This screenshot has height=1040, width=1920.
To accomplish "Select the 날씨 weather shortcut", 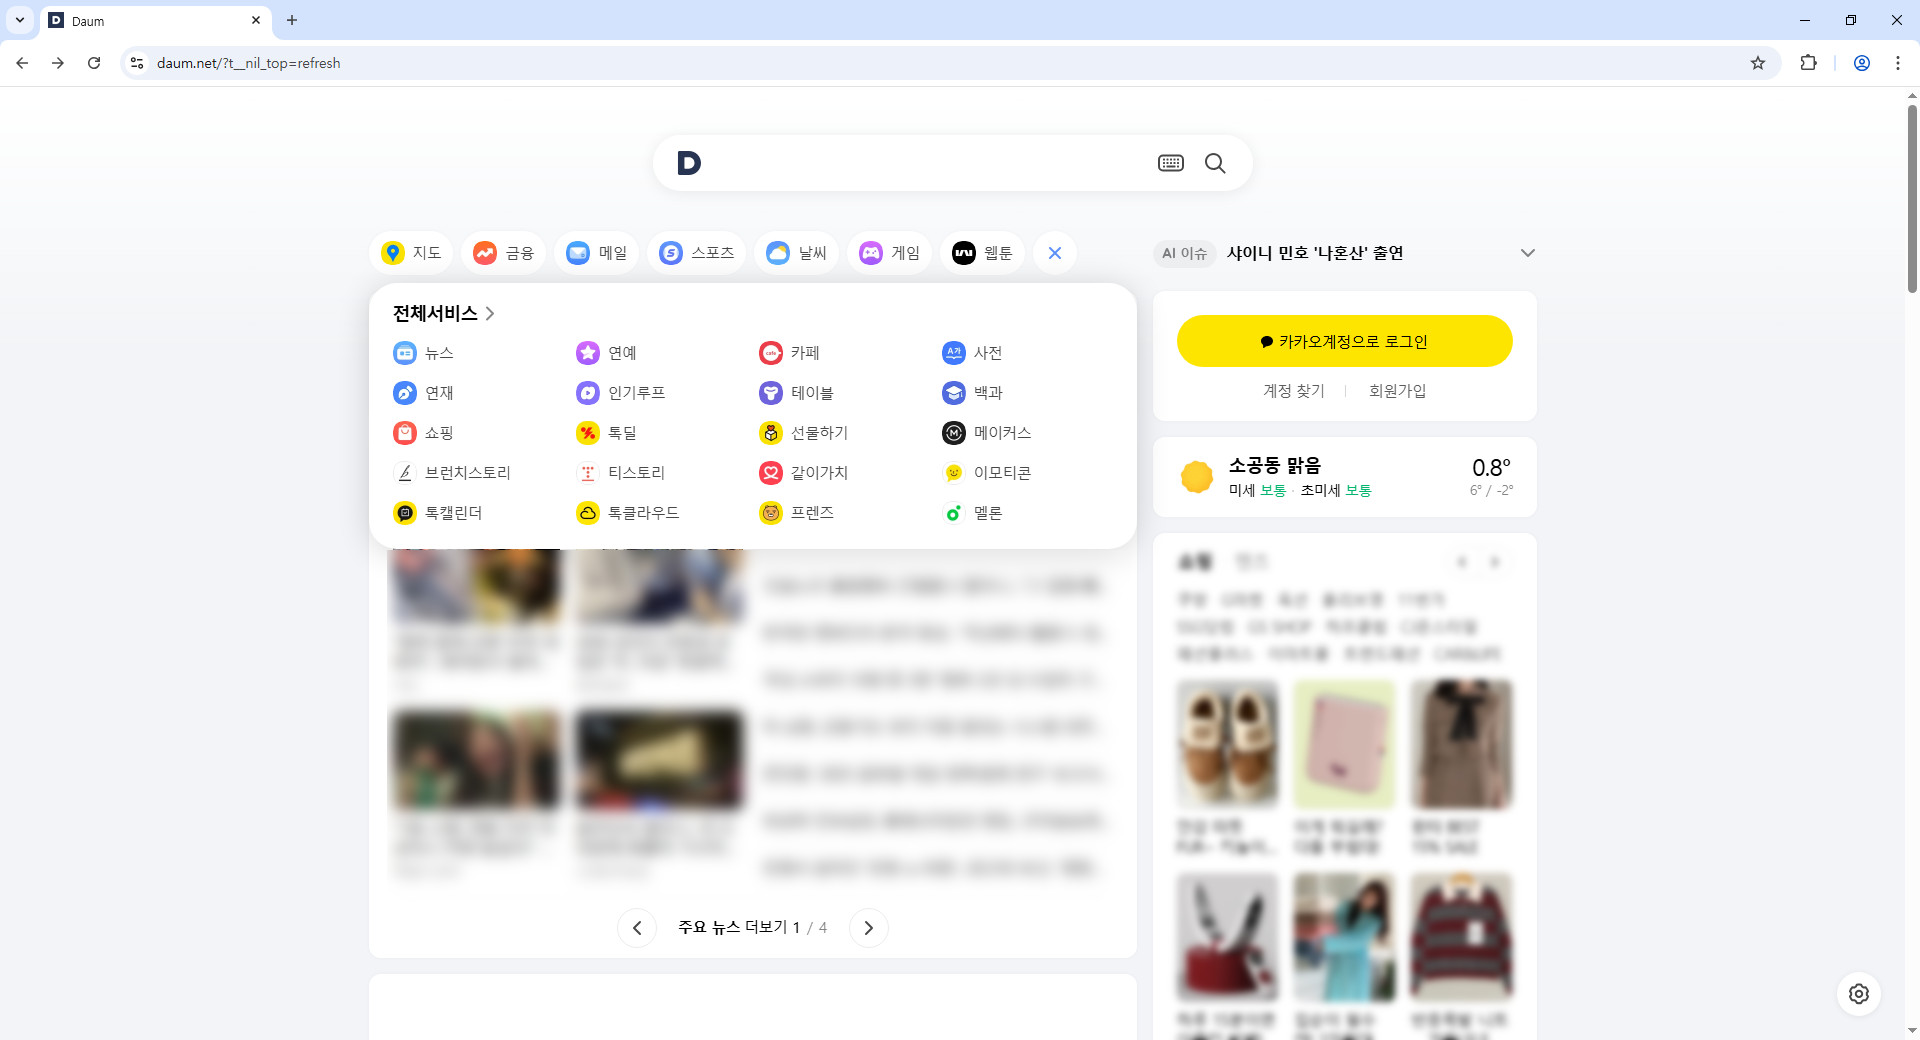I will (x=797, y=253).
